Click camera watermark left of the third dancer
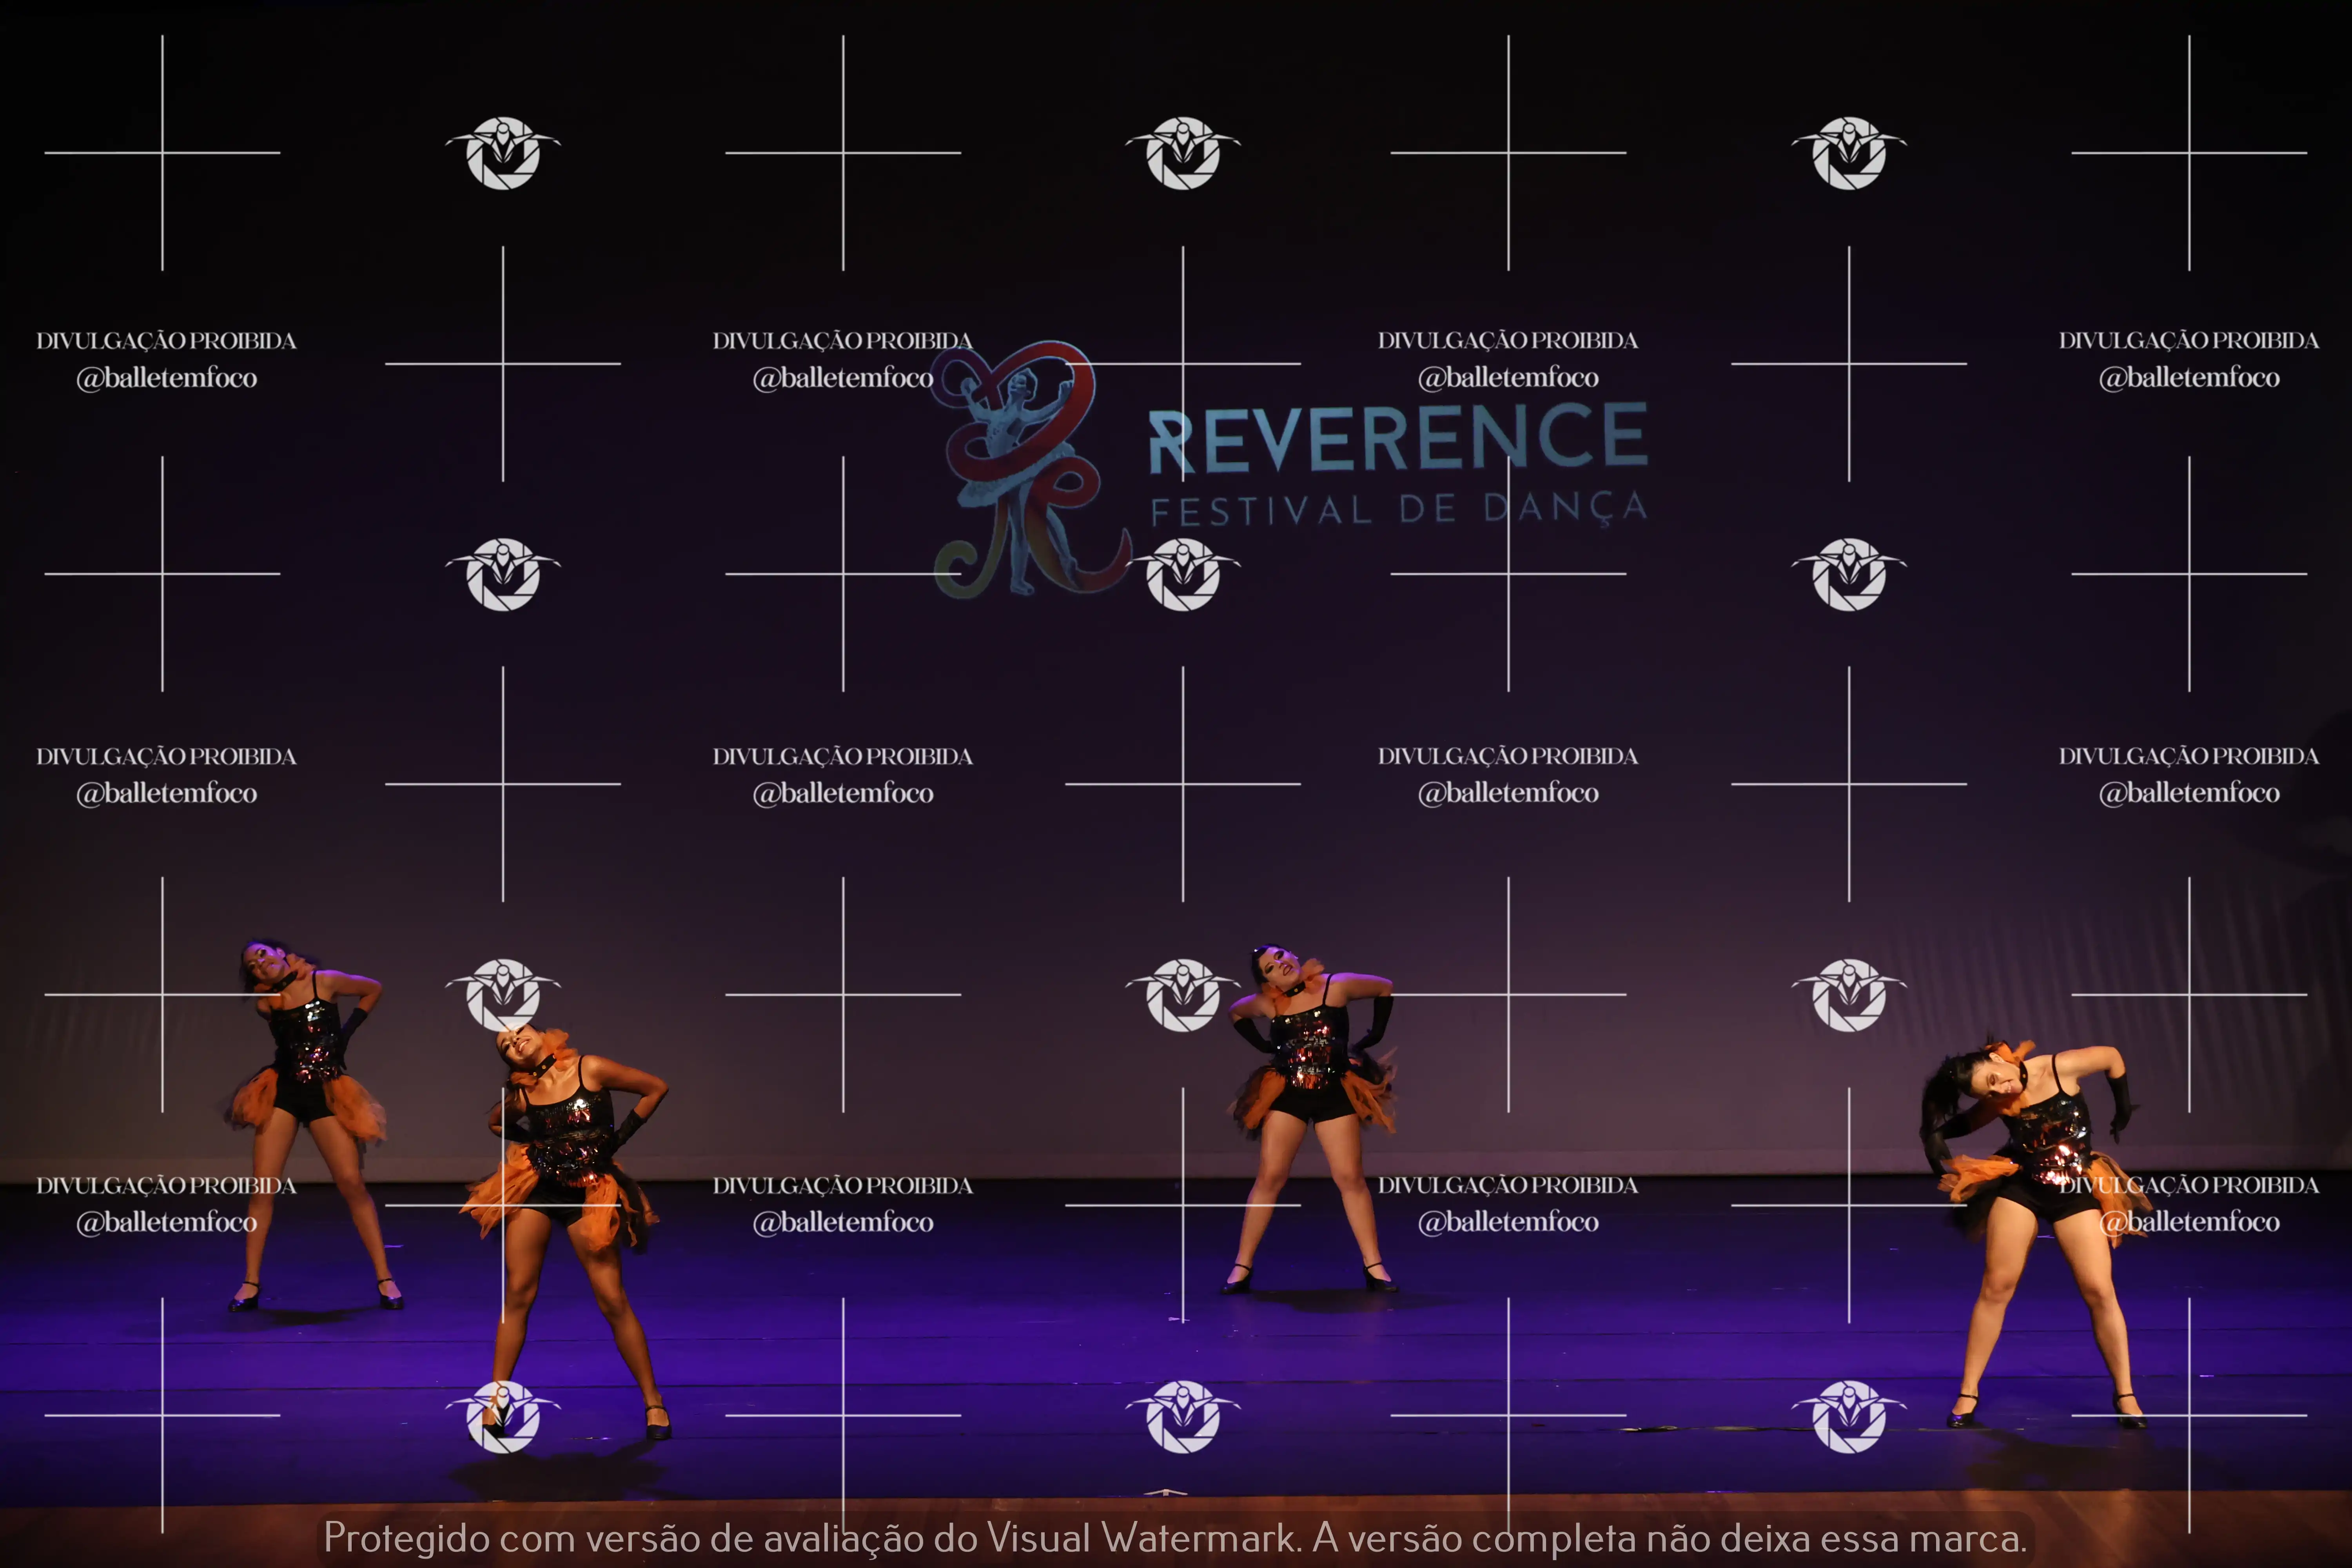Image resolution: width=2352 pixels, height=1568 pixels. point(1183,994)
